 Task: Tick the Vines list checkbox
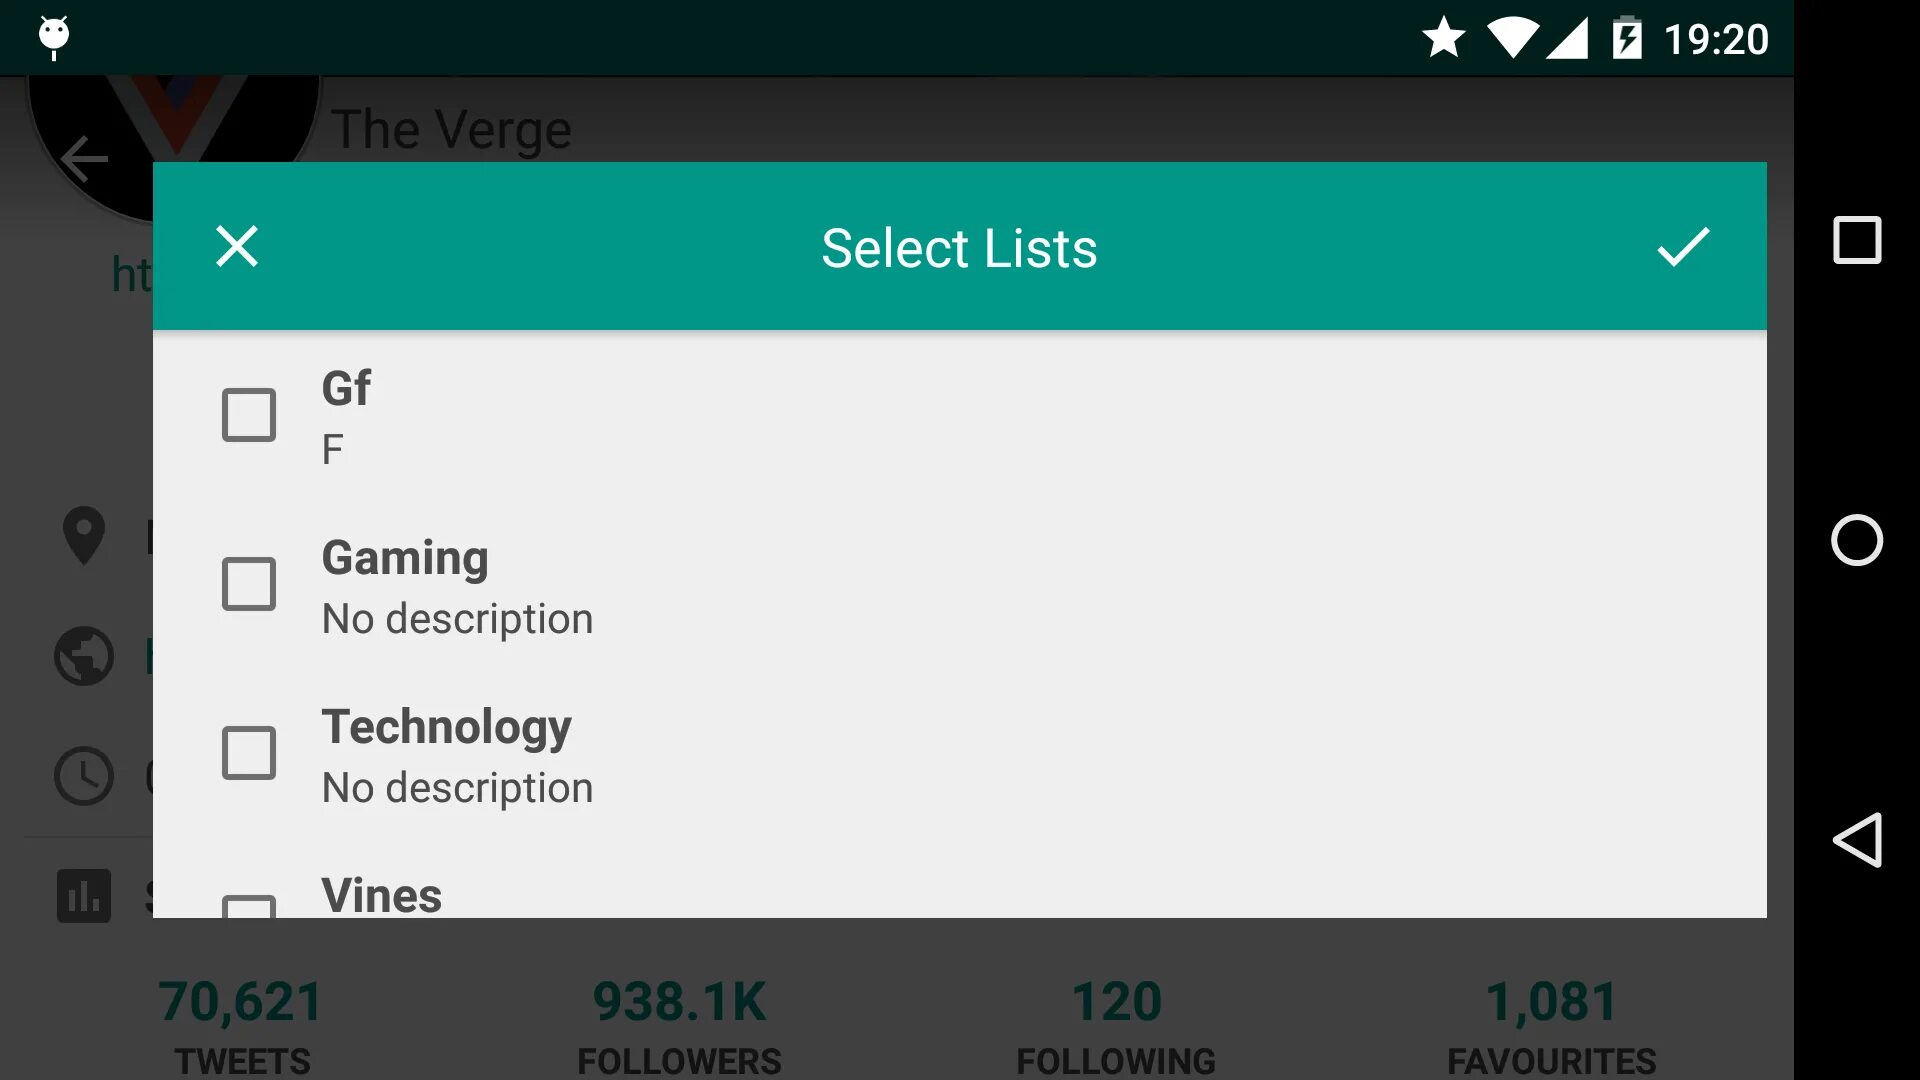[249, 906]
